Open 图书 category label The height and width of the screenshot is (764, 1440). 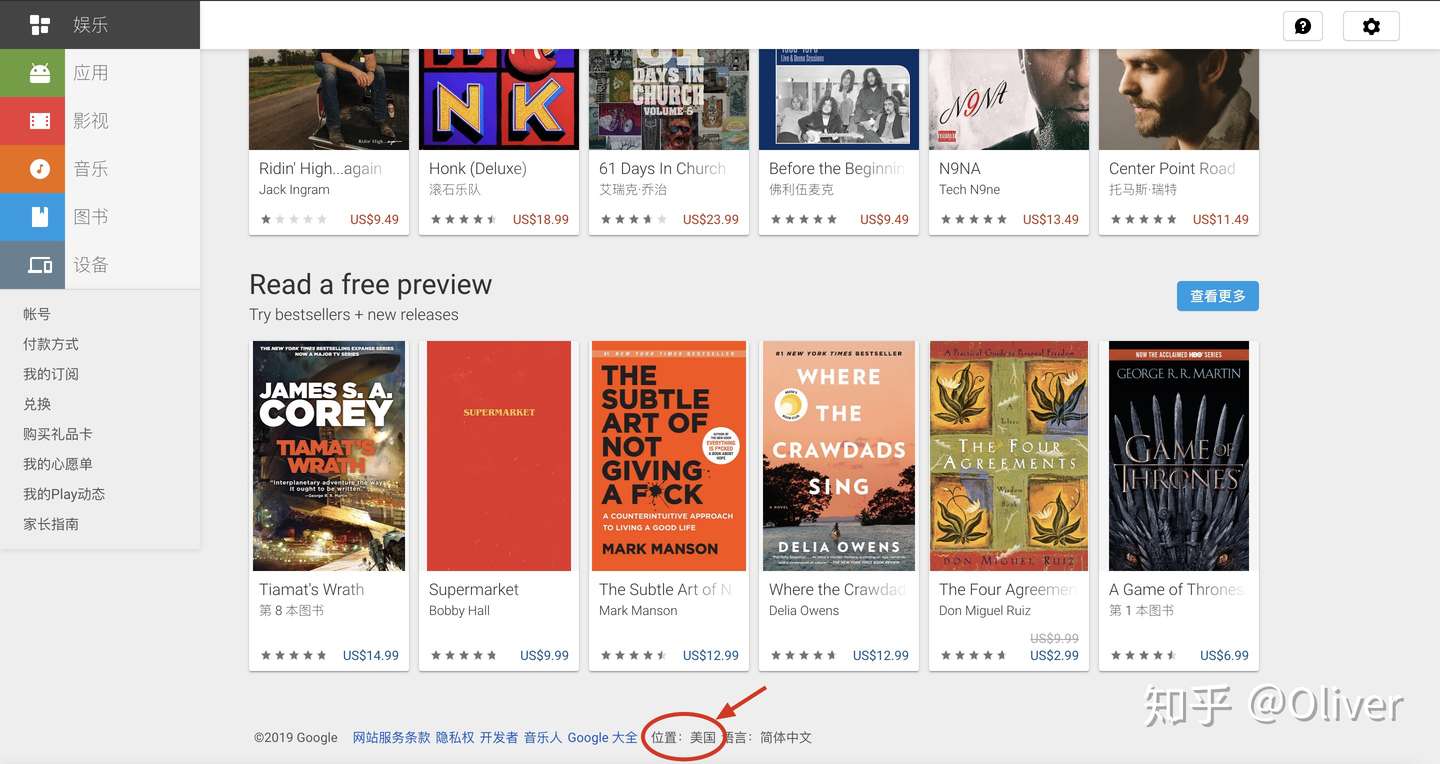(x=90, y=217)
